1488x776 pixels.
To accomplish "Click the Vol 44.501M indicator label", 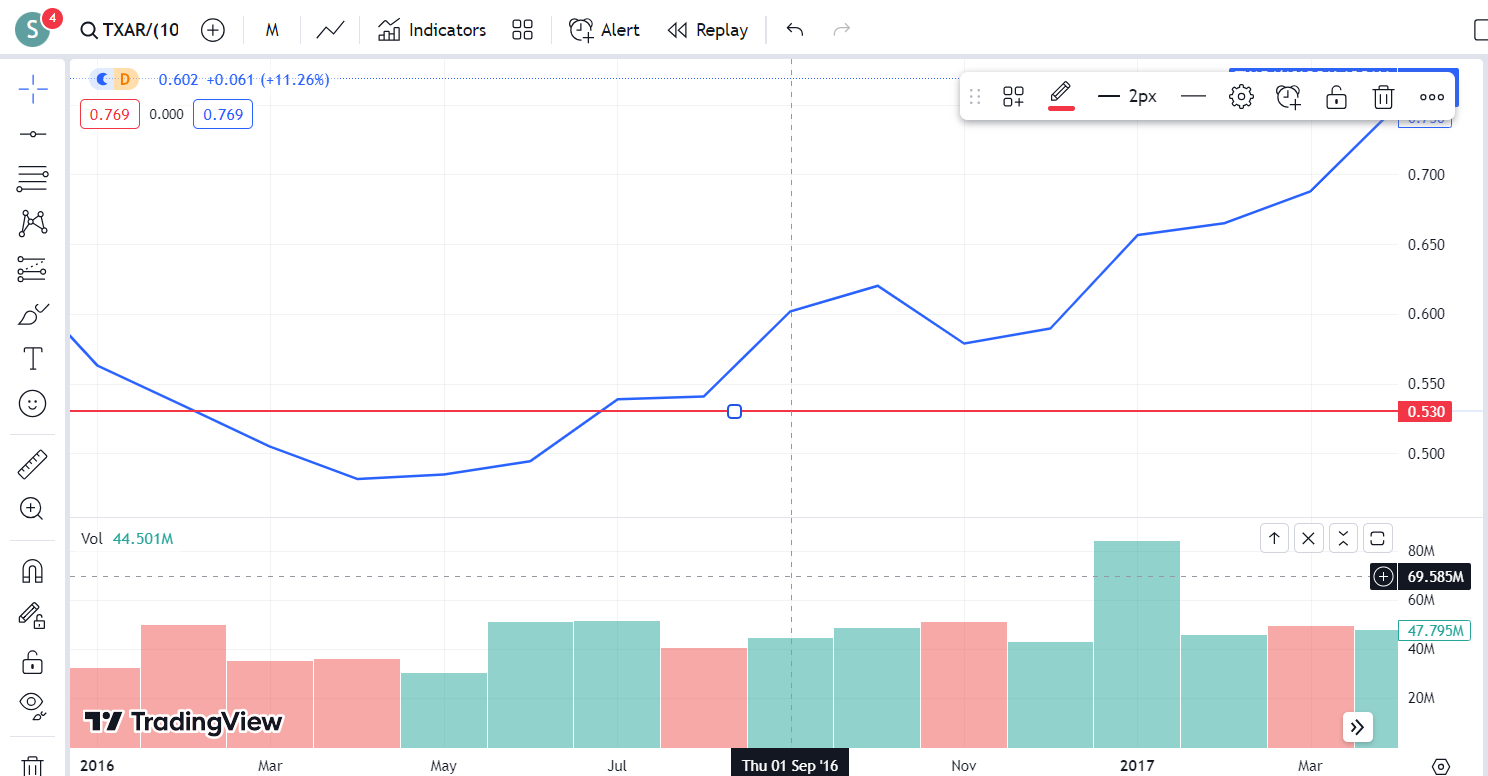I will click(127, 539).
